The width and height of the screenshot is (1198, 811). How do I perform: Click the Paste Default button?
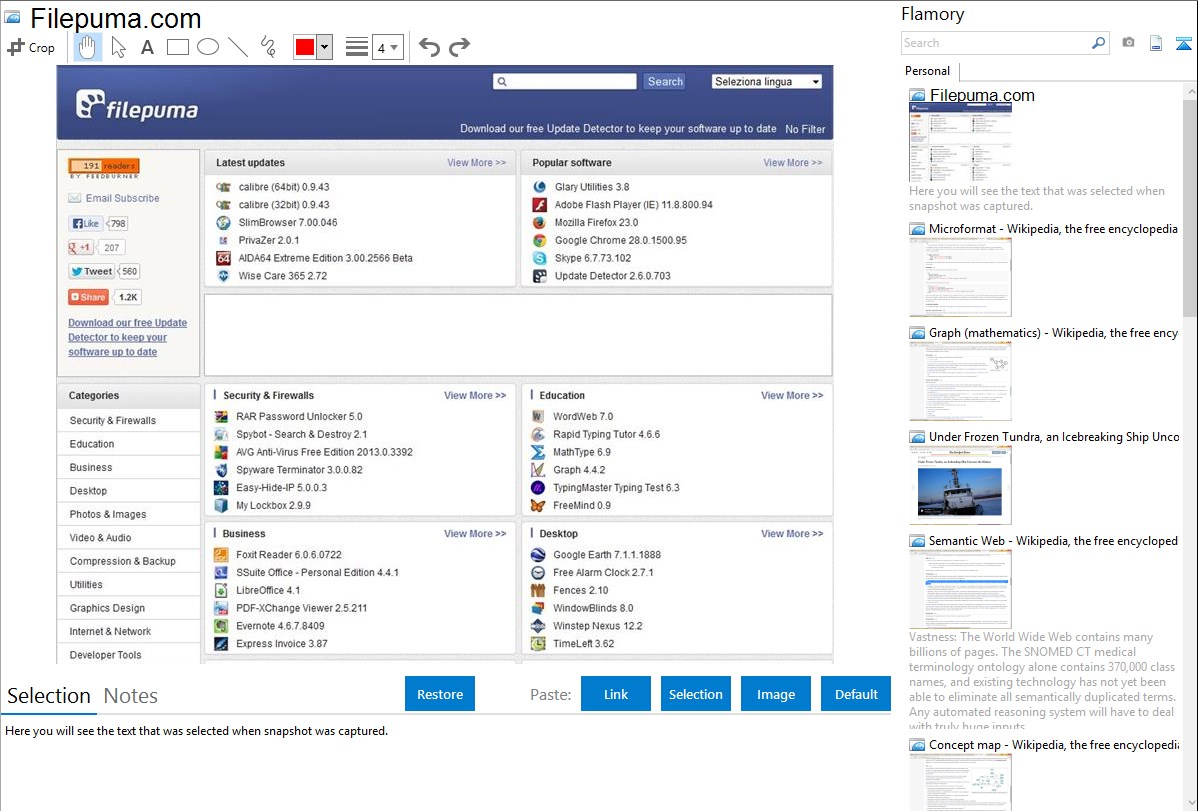coord(856,694)
